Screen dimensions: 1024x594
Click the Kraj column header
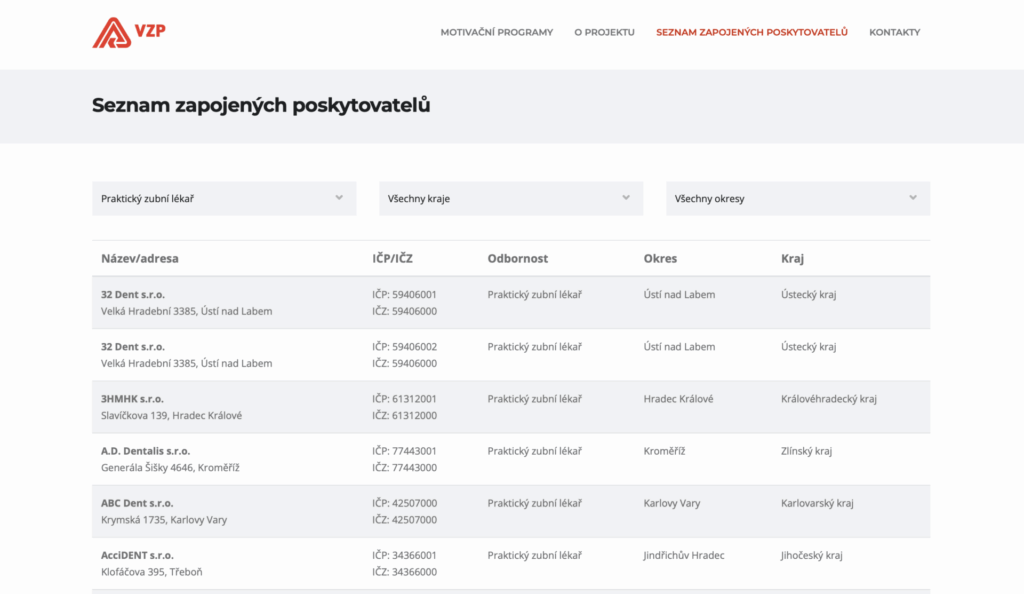pyautogui.click(x=792, y=258)
